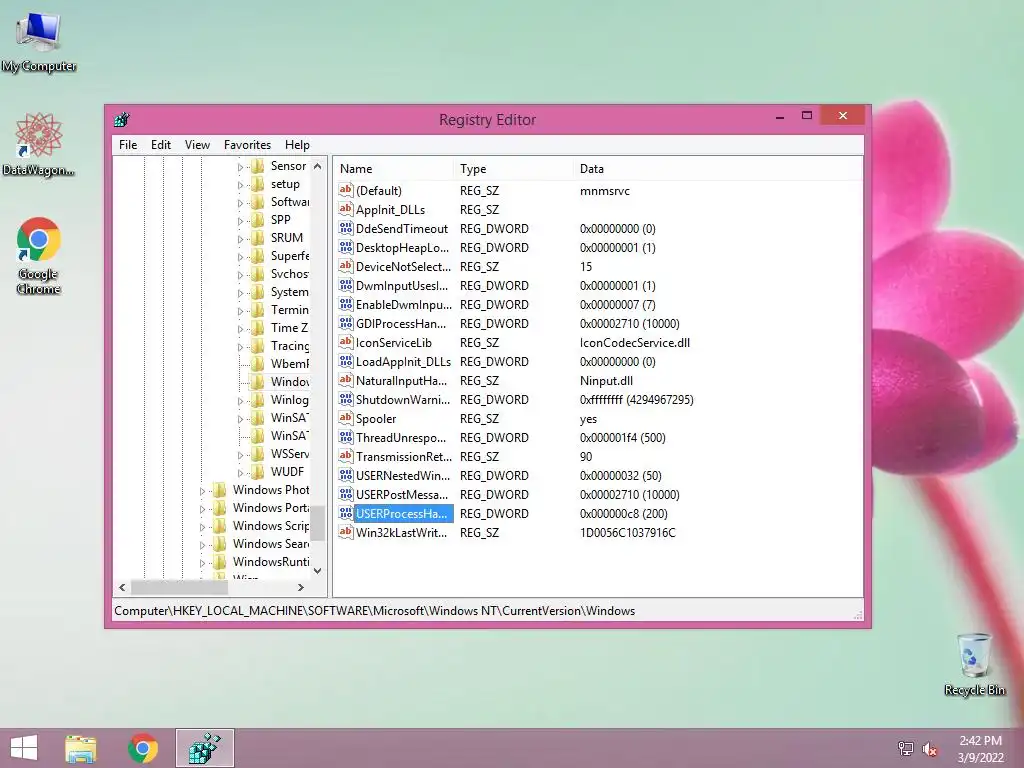Expand the SPP tree node
Image resolution: width=1024 pixels, height=768 pixels.
click(240, 221)
